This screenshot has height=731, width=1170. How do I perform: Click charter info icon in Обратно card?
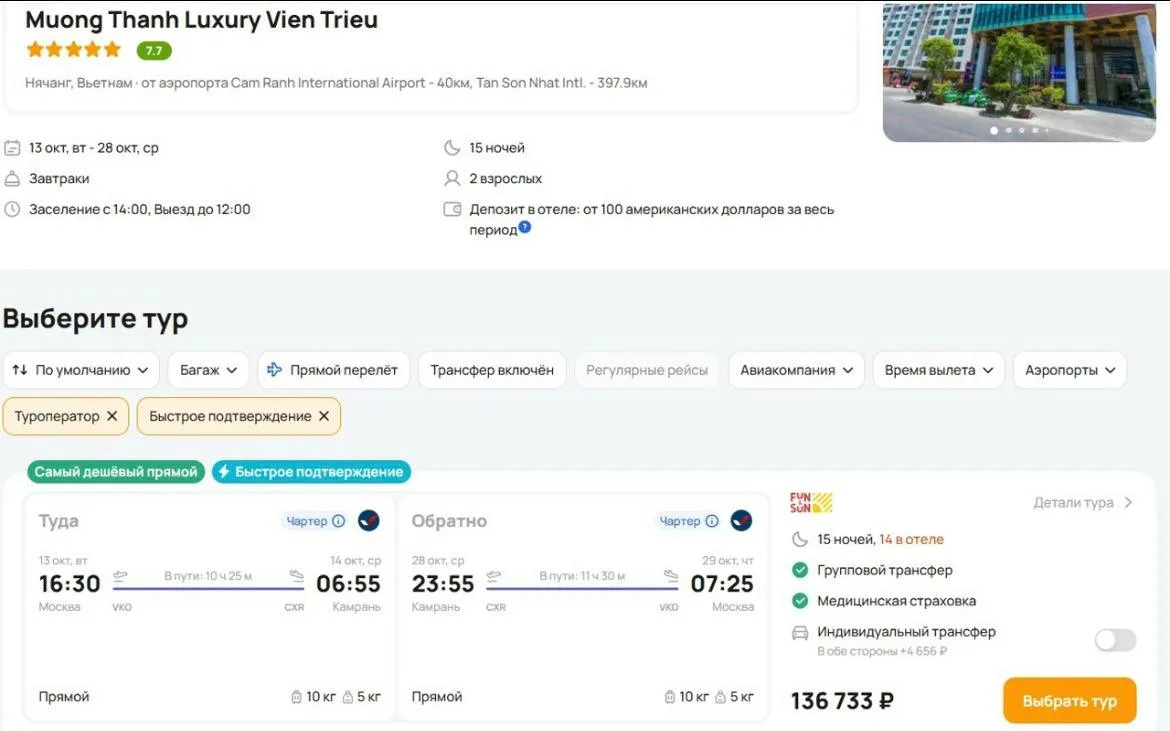(x=712, y=521)
